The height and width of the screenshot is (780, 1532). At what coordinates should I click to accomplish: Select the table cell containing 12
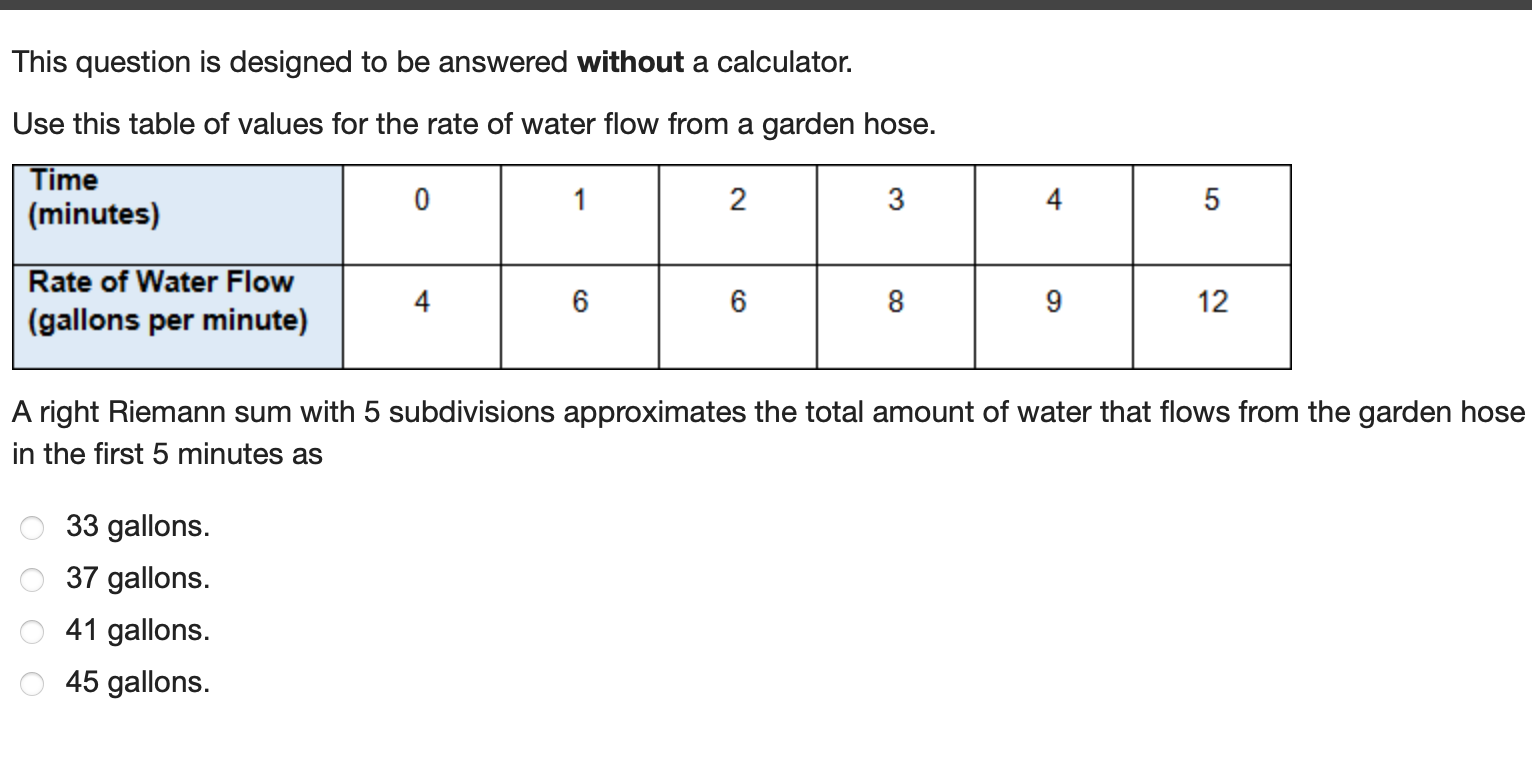[1212, 300]
